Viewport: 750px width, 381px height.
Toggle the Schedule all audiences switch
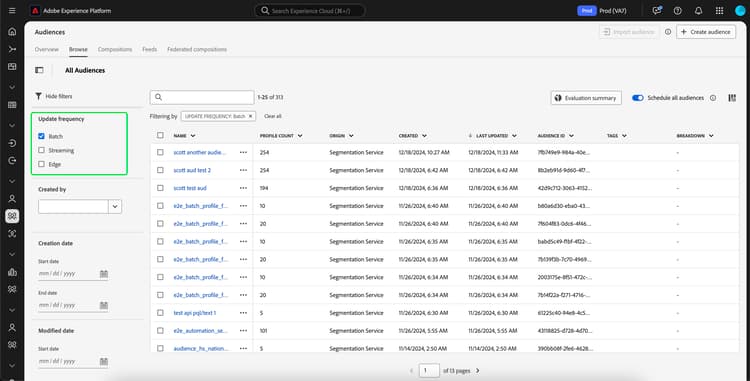point(638,98)
